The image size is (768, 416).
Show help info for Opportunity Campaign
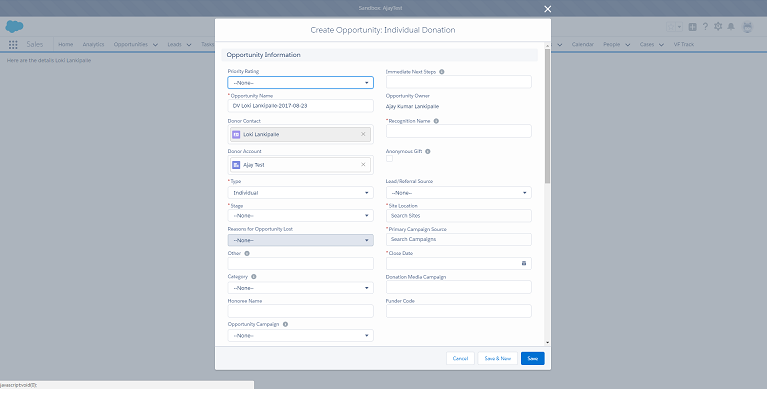point(285,324)
